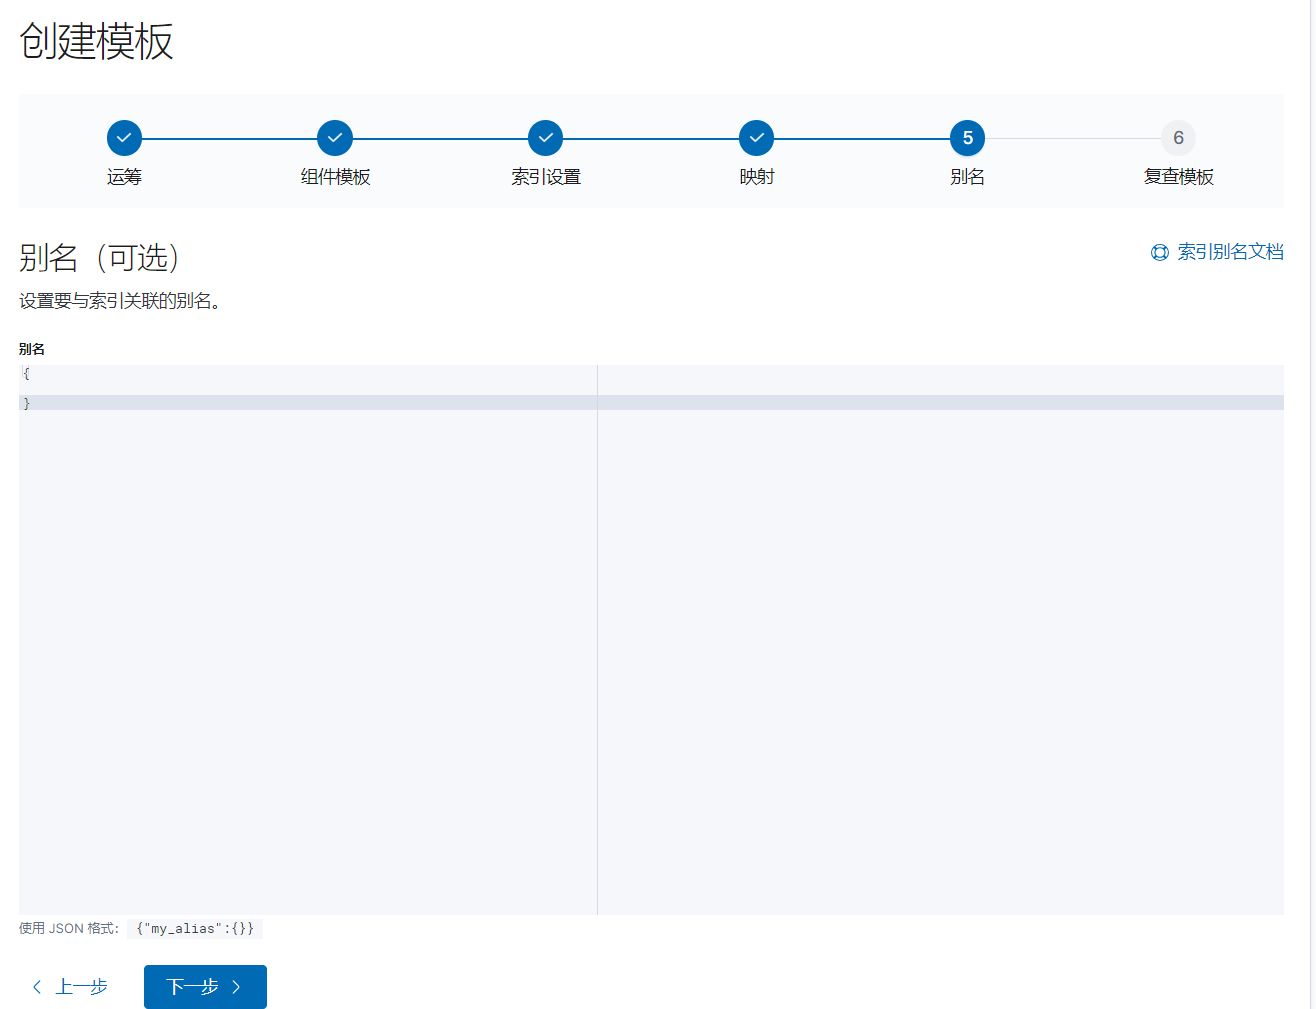Screen dimensions: 1316x1009
Task: Click the 创建模板 page title
Action: (x=96, y=41)
